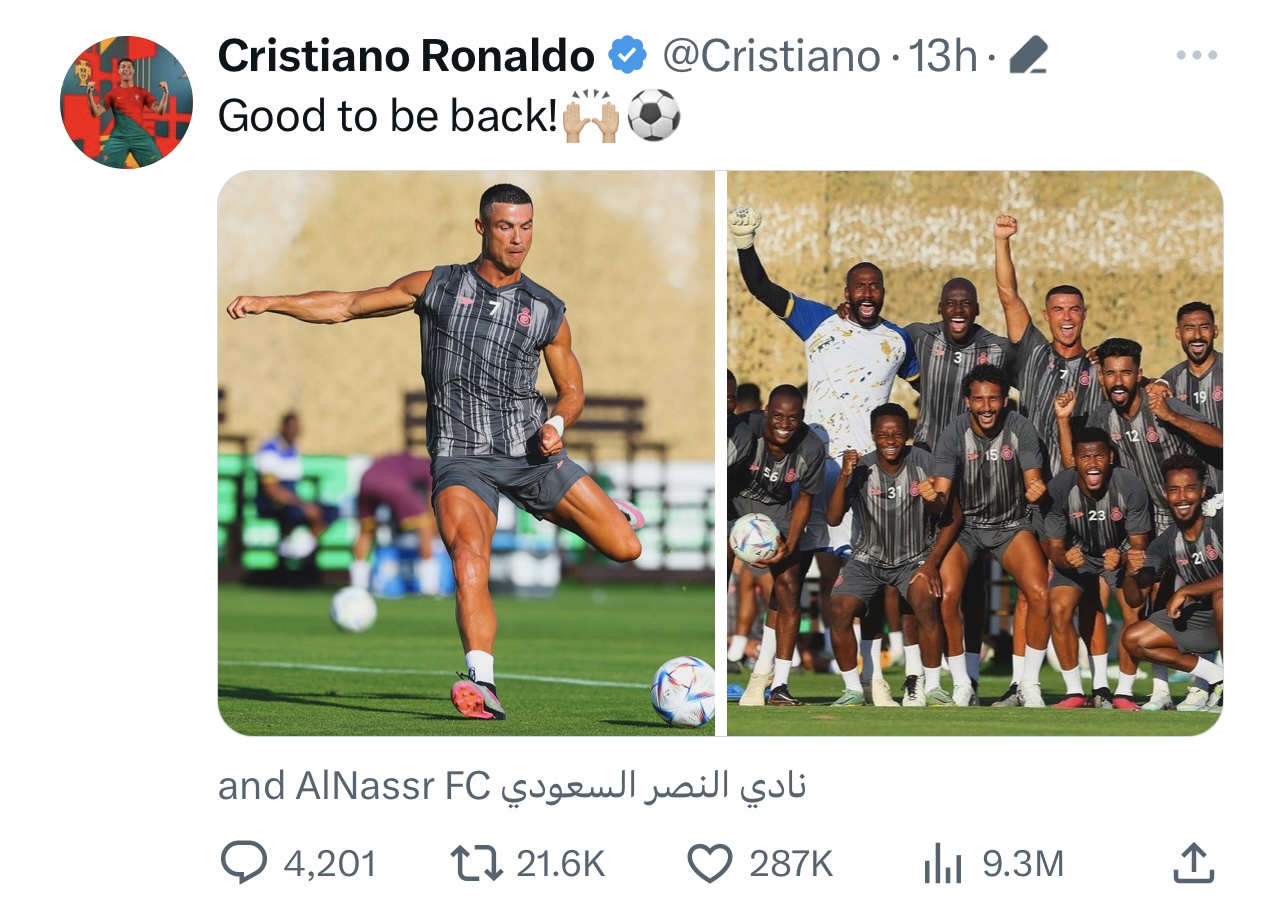Click the reply speech bubble icon
The image size is (1284, 907).
tap(243, 864)
